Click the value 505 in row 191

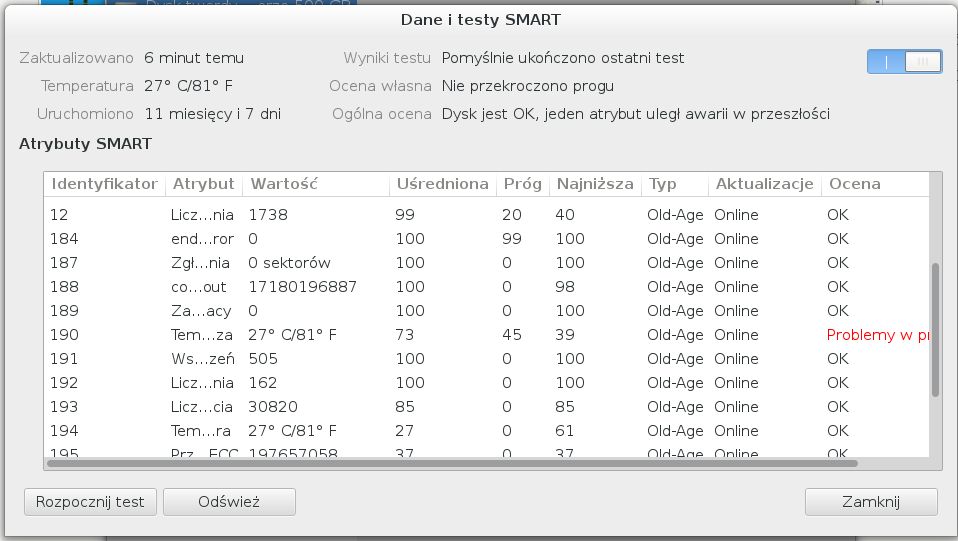coord(263,359)
